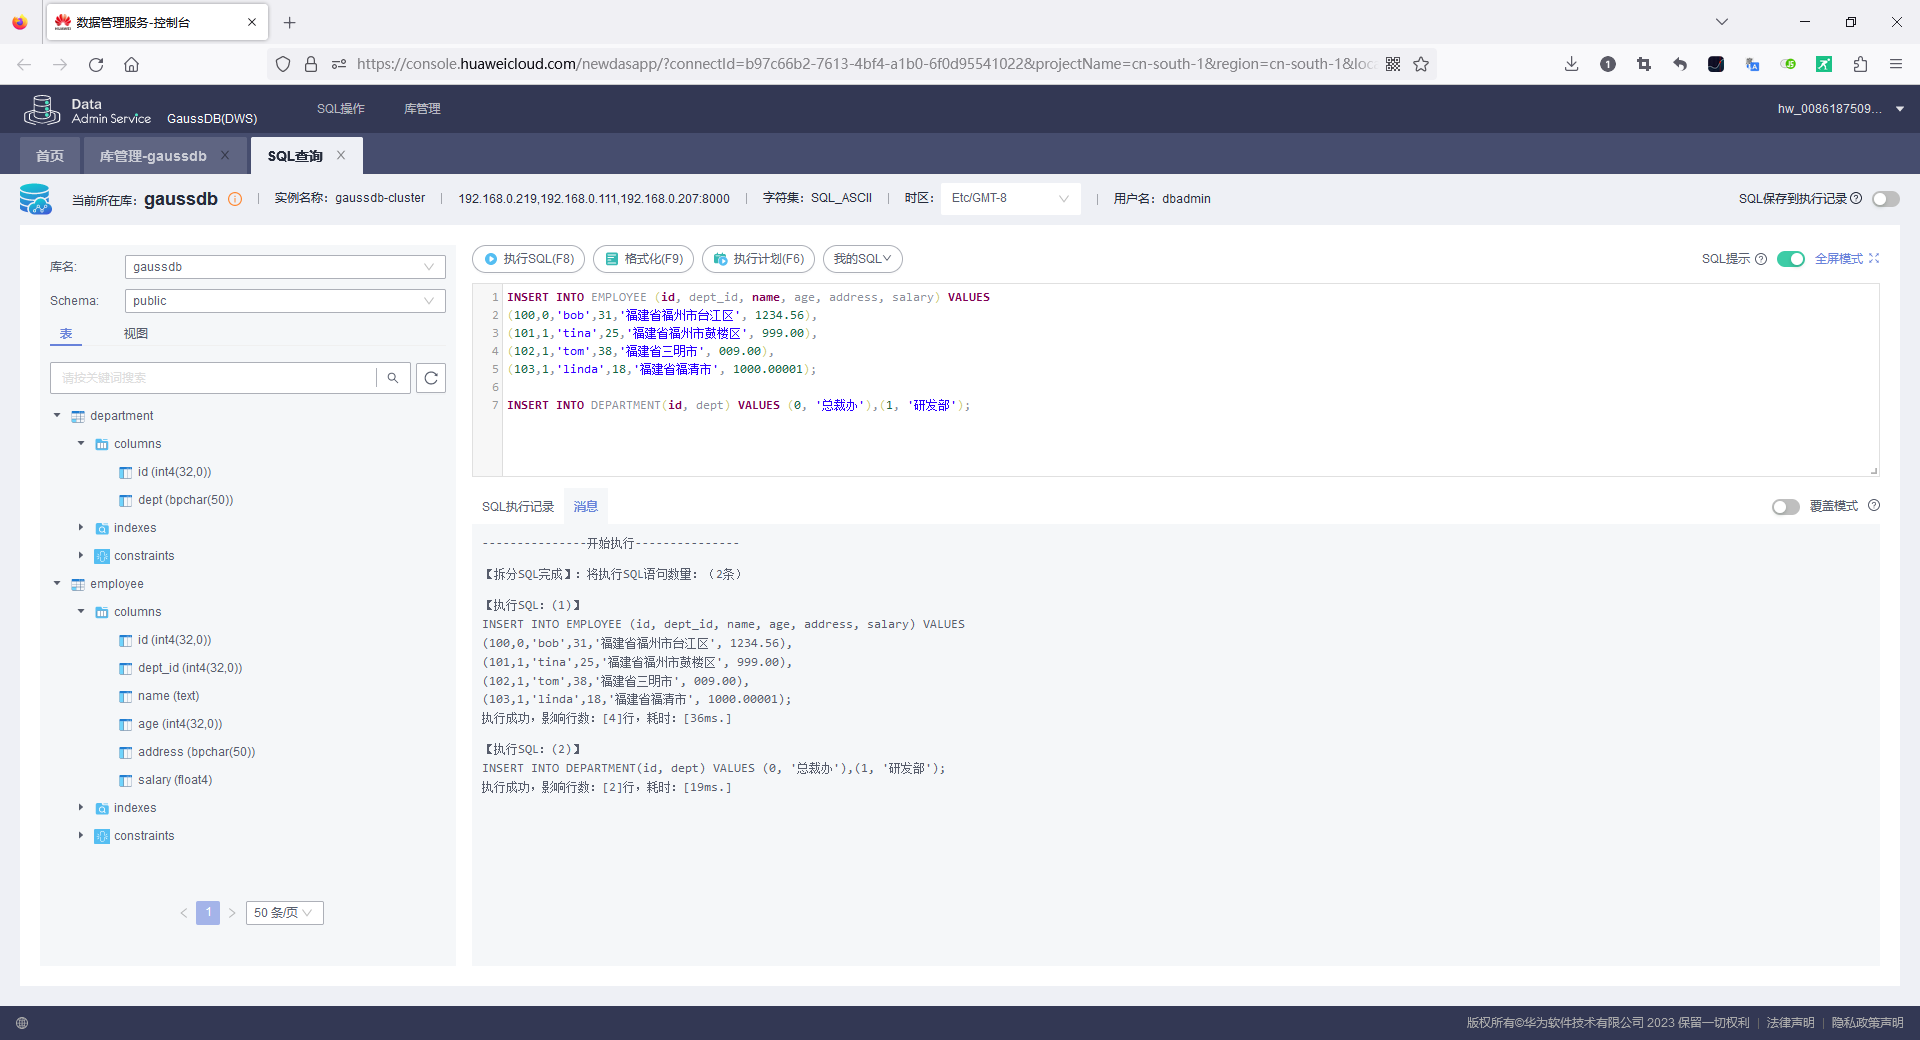The width and height of the screenshot is (1920, 1040).
Task: Click the SQL提示 help question icon
Action: [1761, 259]
